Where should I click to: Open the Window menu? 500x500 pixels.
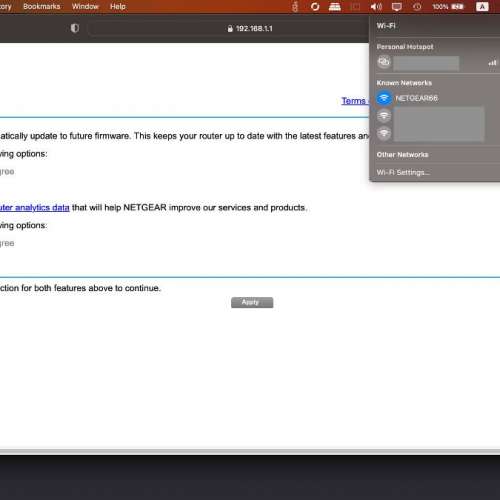[85, 6]
